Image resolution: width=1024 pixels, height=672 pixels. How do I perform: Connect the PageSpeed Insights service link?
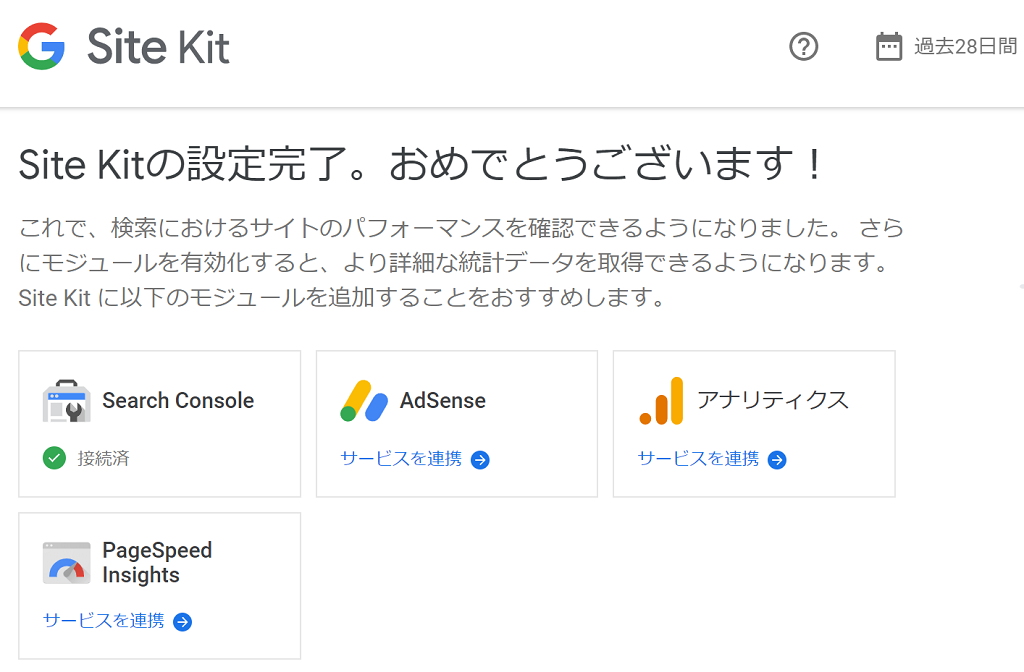(x=104, y=621)
